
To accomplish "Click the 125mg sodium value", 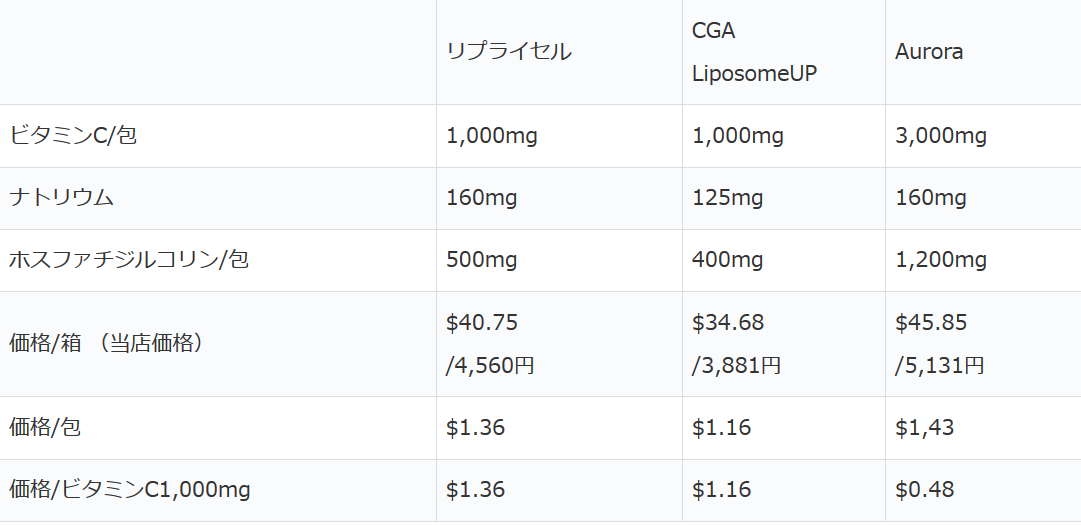I will pyautogui.click(x=727, y=198).
